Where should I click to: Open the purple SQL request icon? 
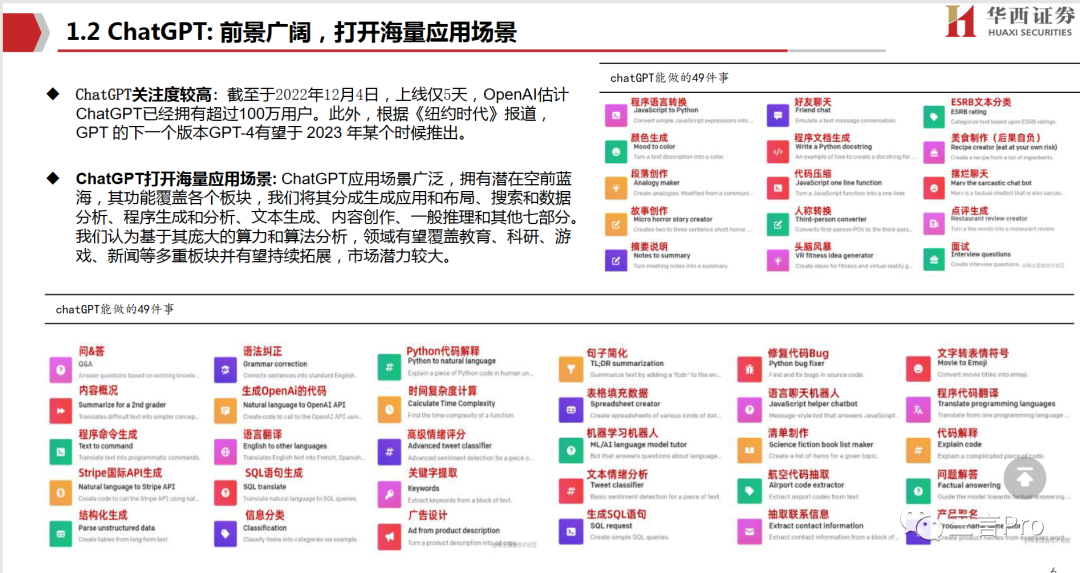pyautogui.click(x=570, y=532)
